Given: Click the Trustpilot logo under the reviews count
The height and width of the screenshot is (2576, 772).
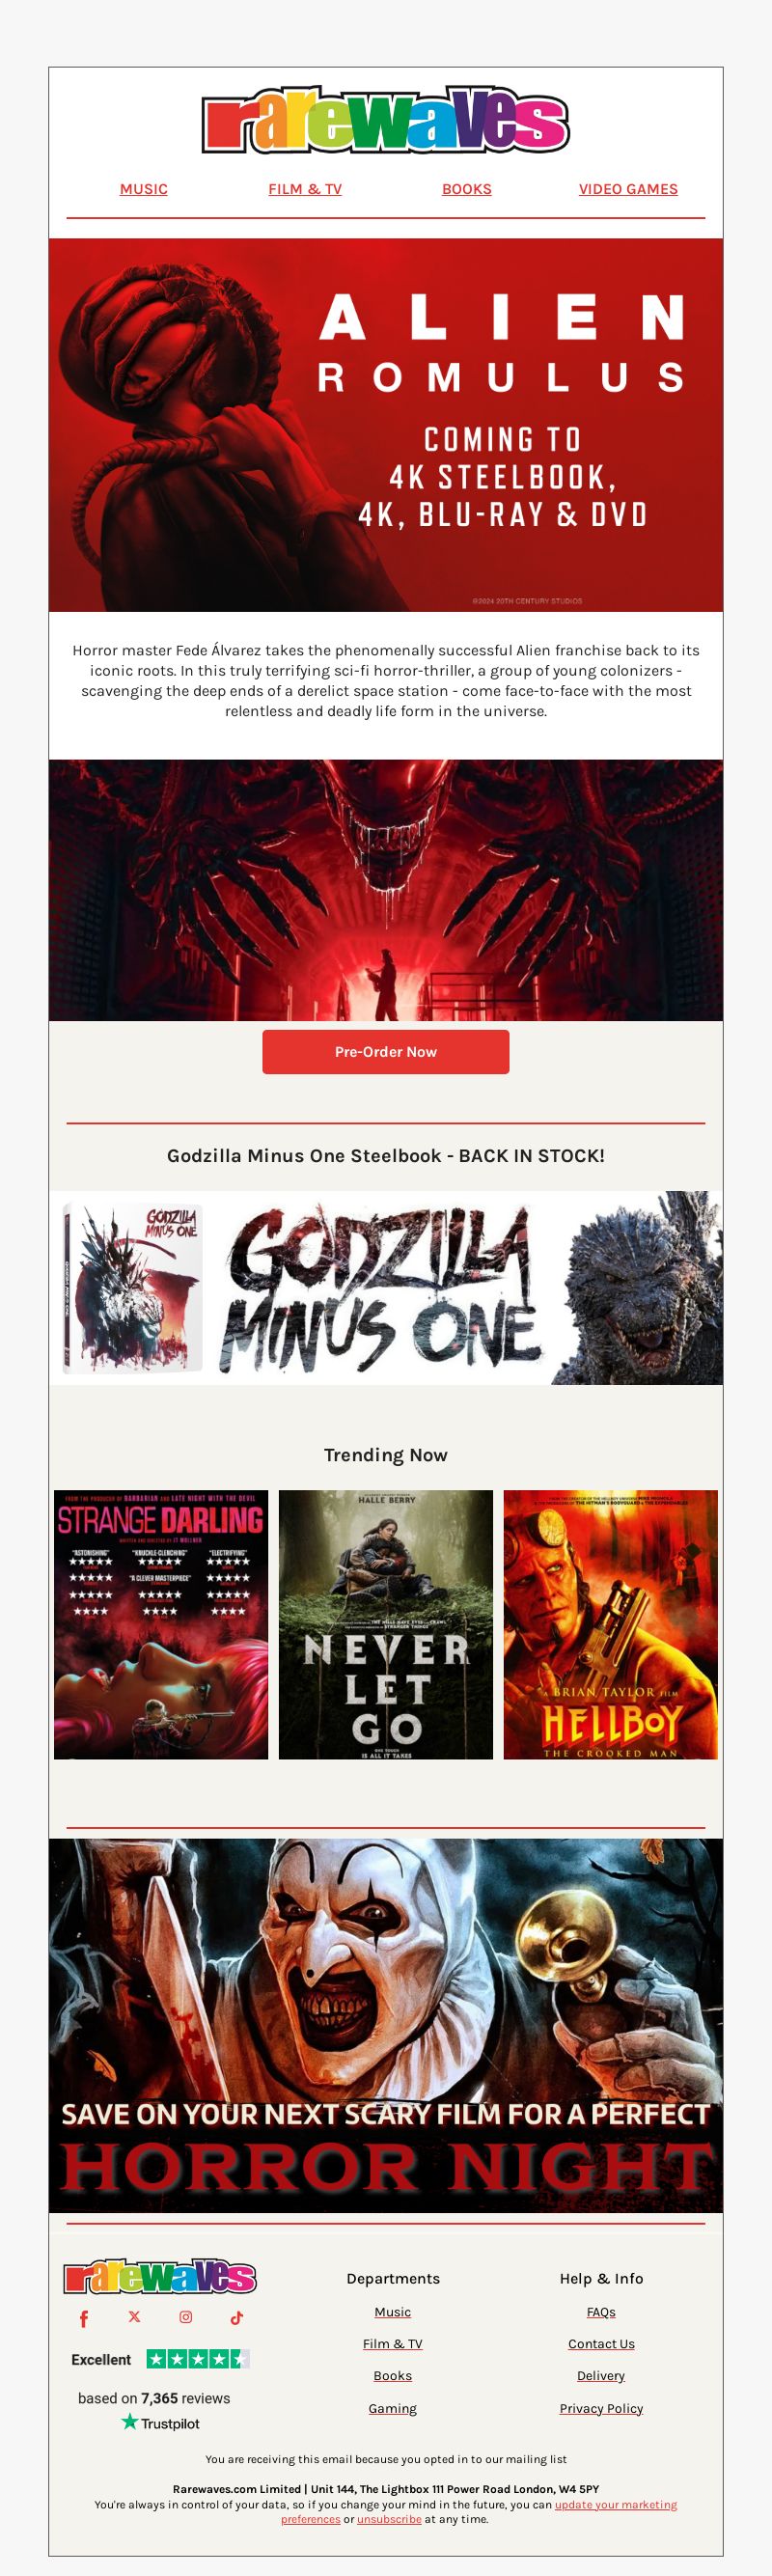Looking at the screenshot, I should pos(160,2422).
